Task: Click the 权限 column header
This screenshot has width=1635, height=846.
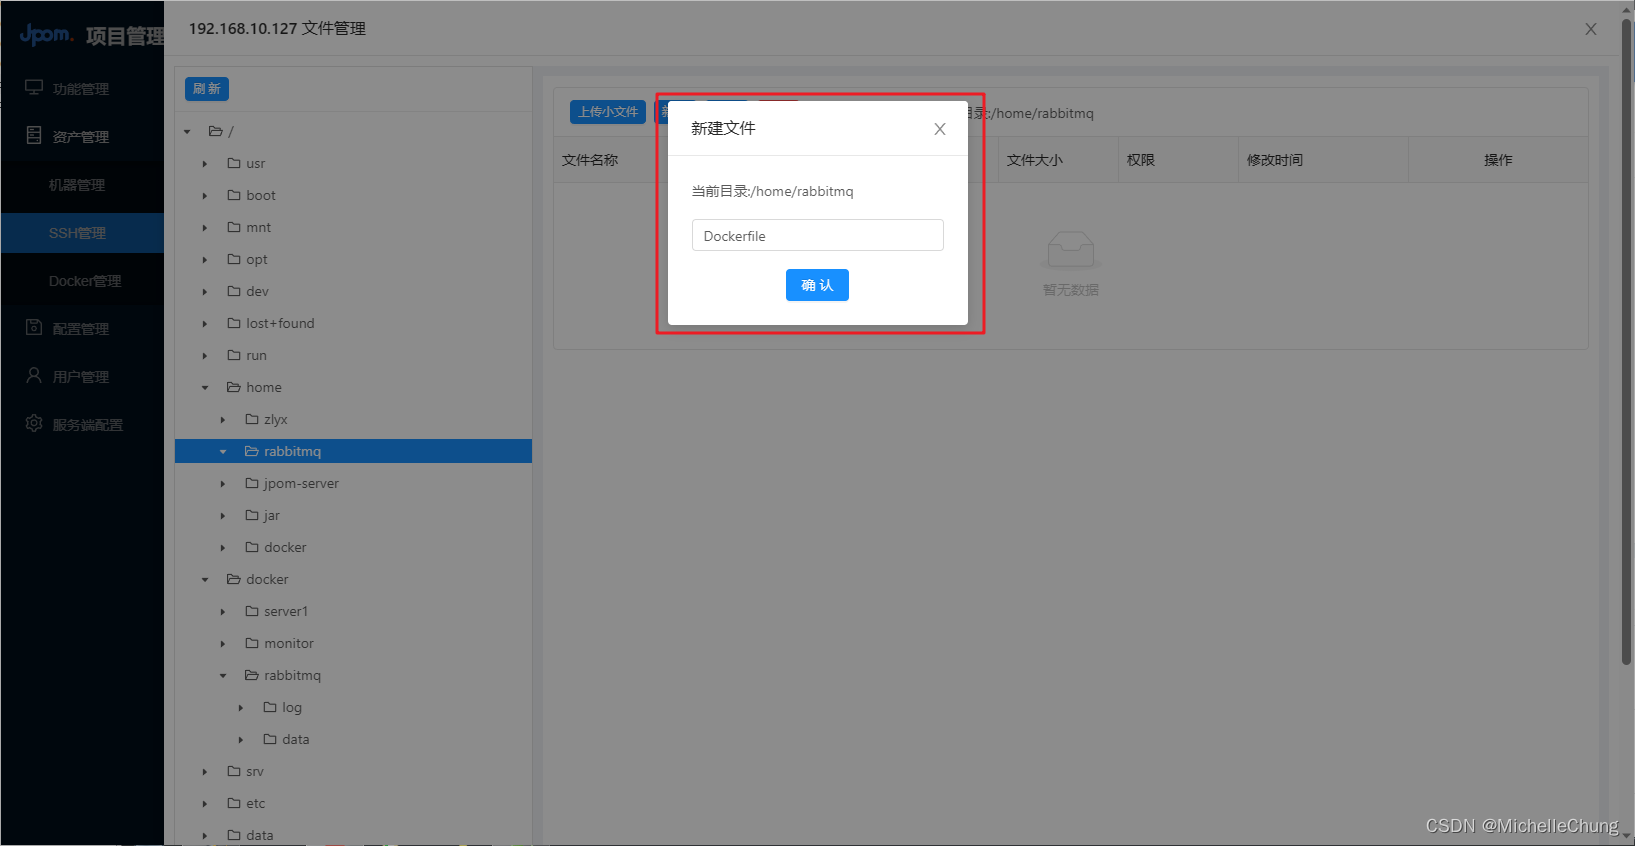Action: [1141, 160]
